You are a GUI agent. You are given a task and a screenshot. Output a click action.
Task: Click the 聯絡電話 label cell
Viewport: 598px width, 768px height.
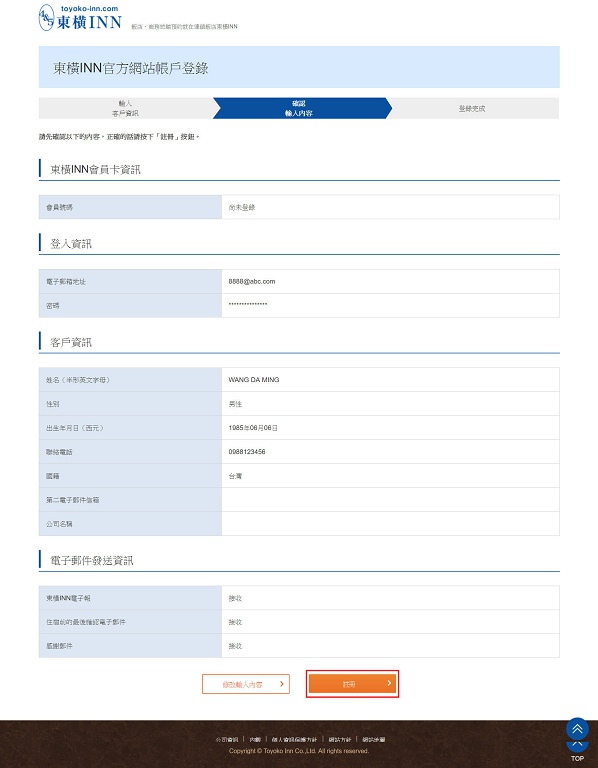(130, 452)
